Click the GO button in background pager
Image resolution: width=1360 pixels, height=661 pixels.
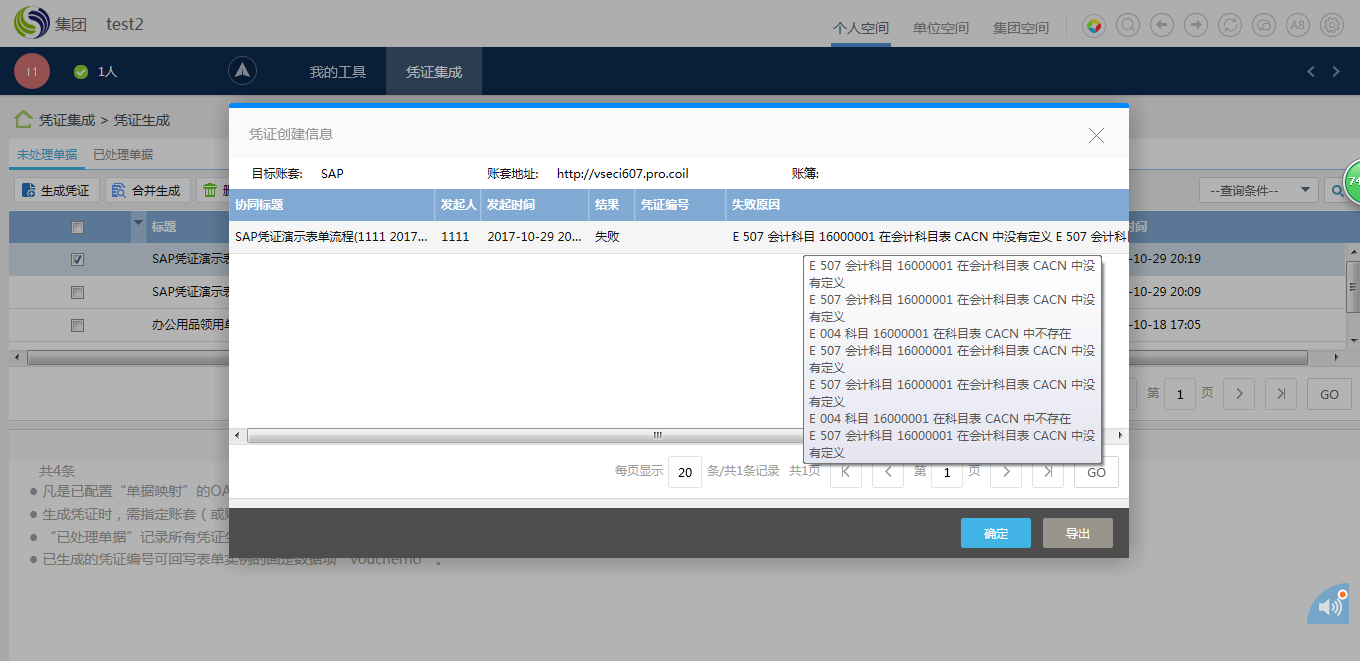[1329, 394]
